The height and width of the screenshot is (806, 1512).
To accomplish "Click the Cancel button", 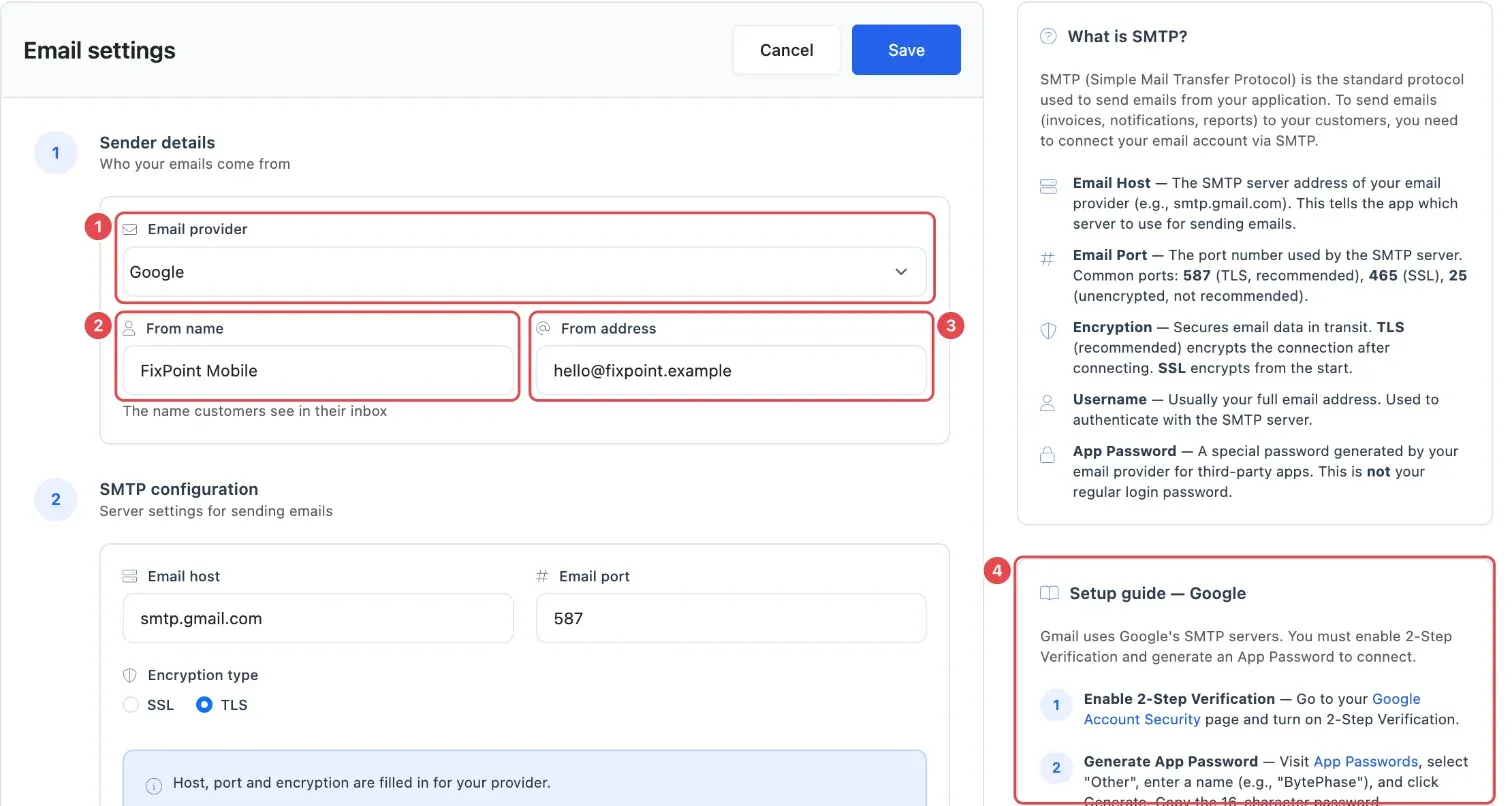I will click(x=787, y=50).
